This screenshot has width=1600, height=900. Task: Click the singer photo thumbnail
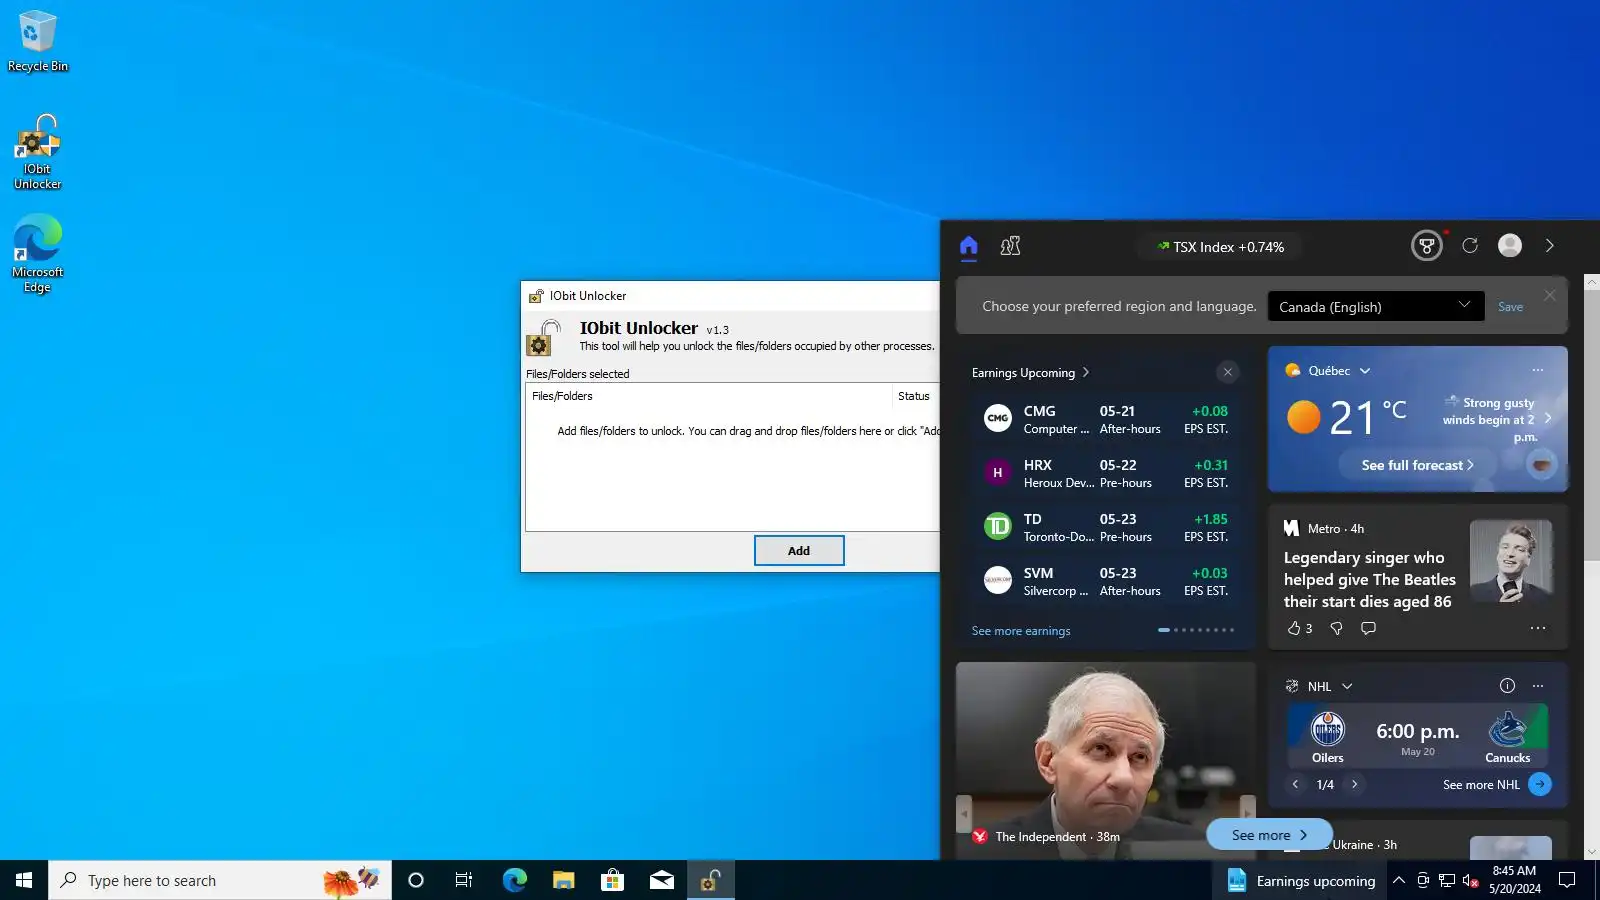1511,560
